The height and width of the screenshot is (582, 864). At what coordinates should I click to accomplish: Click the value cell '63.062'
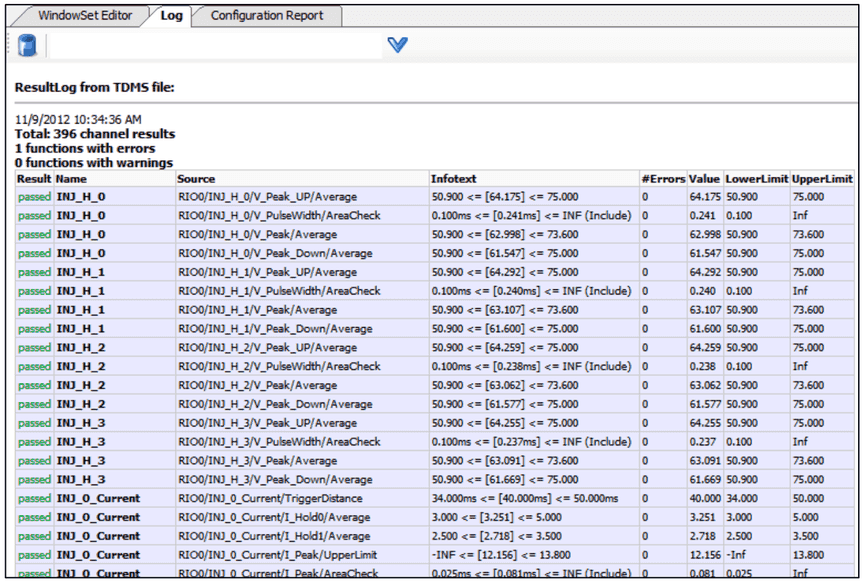[x=705, y=385]
